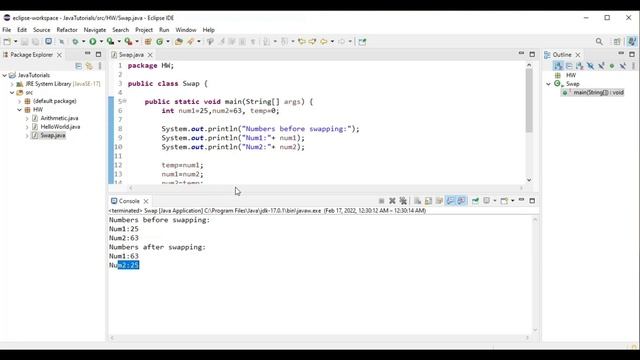Toggle Hide Local Types in Outline

coord(622,66)
